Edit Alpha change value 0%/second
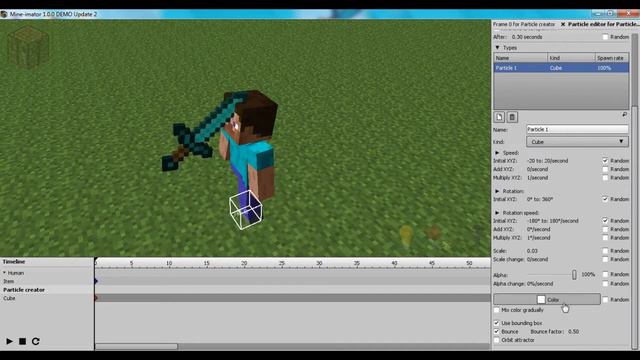This screenshot has width=640, height=360. (540, 284)
